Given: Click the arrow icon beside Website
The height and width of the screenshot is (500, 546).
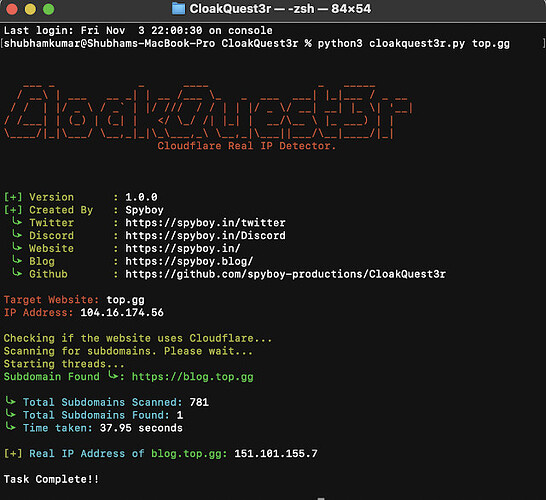Looking at the screenshot, I should click(17, 247).
